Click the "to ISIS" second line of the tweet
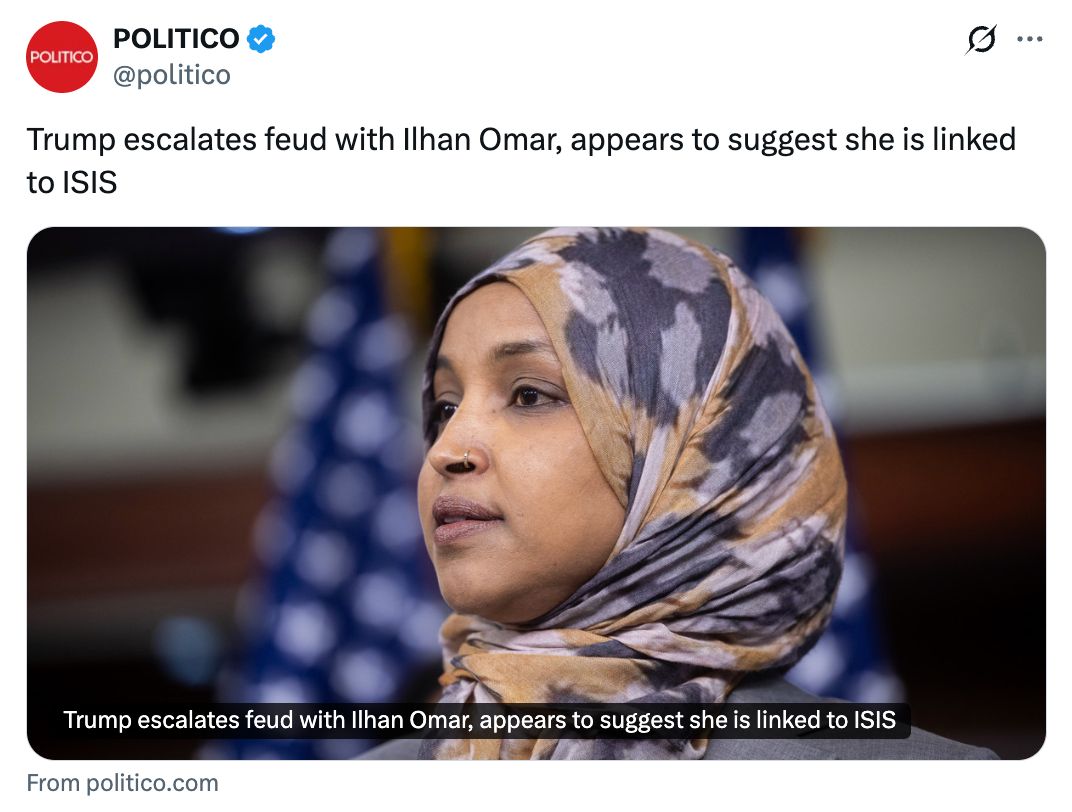 click(72, 182)
